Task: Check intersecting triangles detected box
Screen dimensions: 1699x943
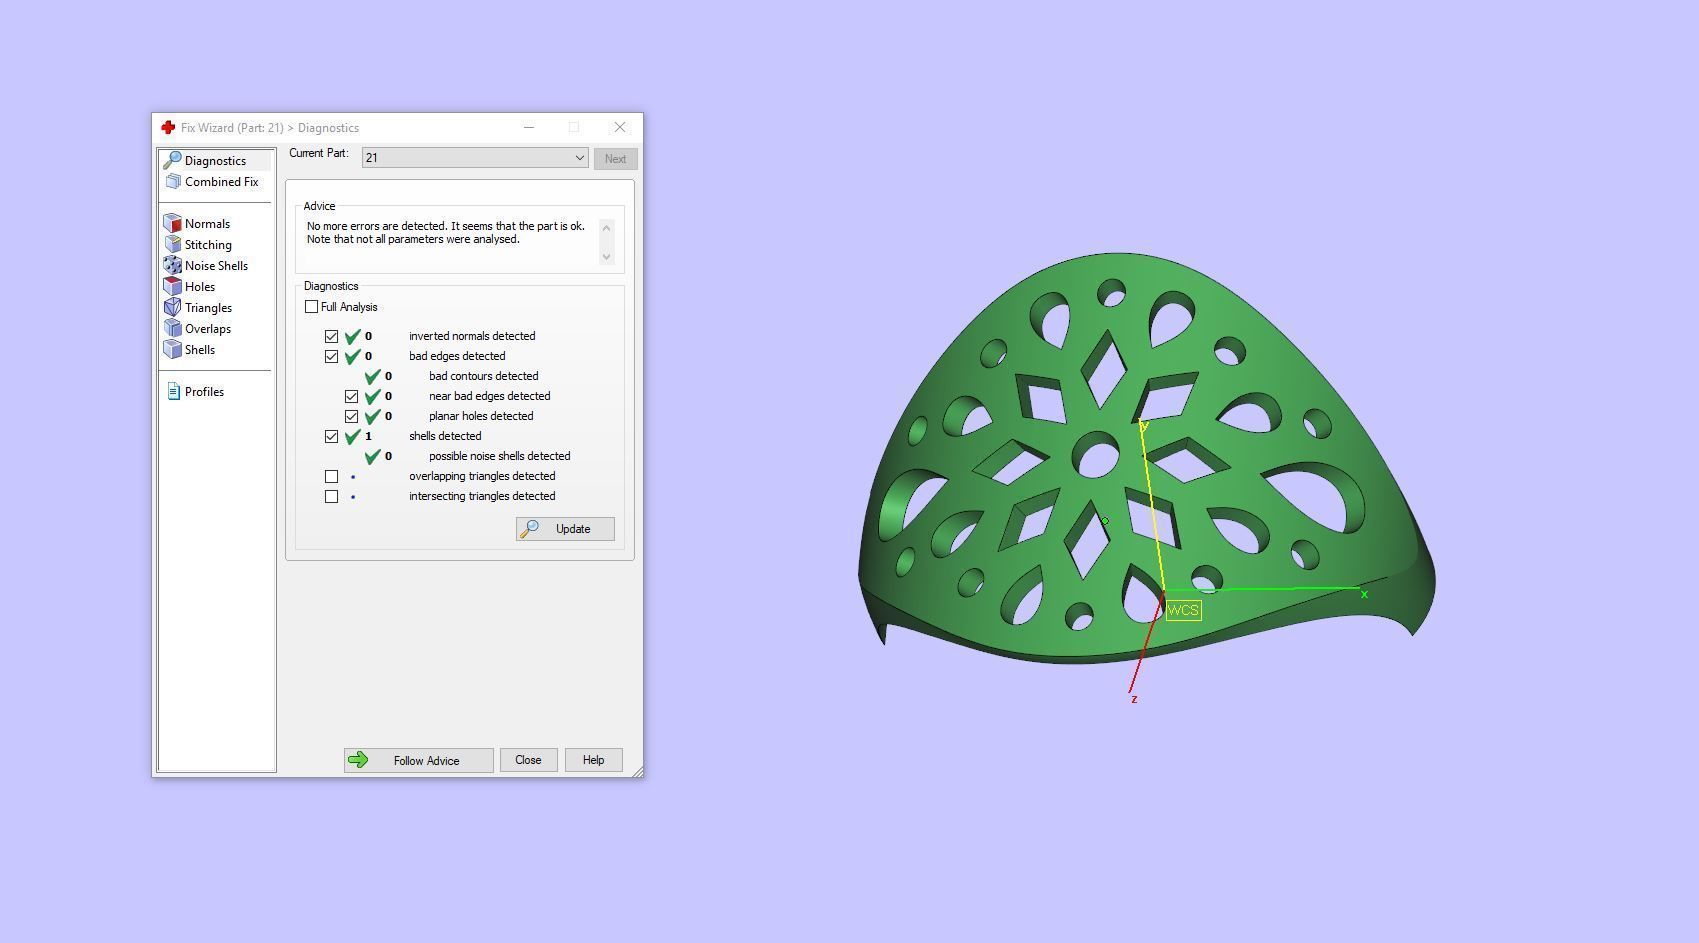Action: click(x=332, y=496)
